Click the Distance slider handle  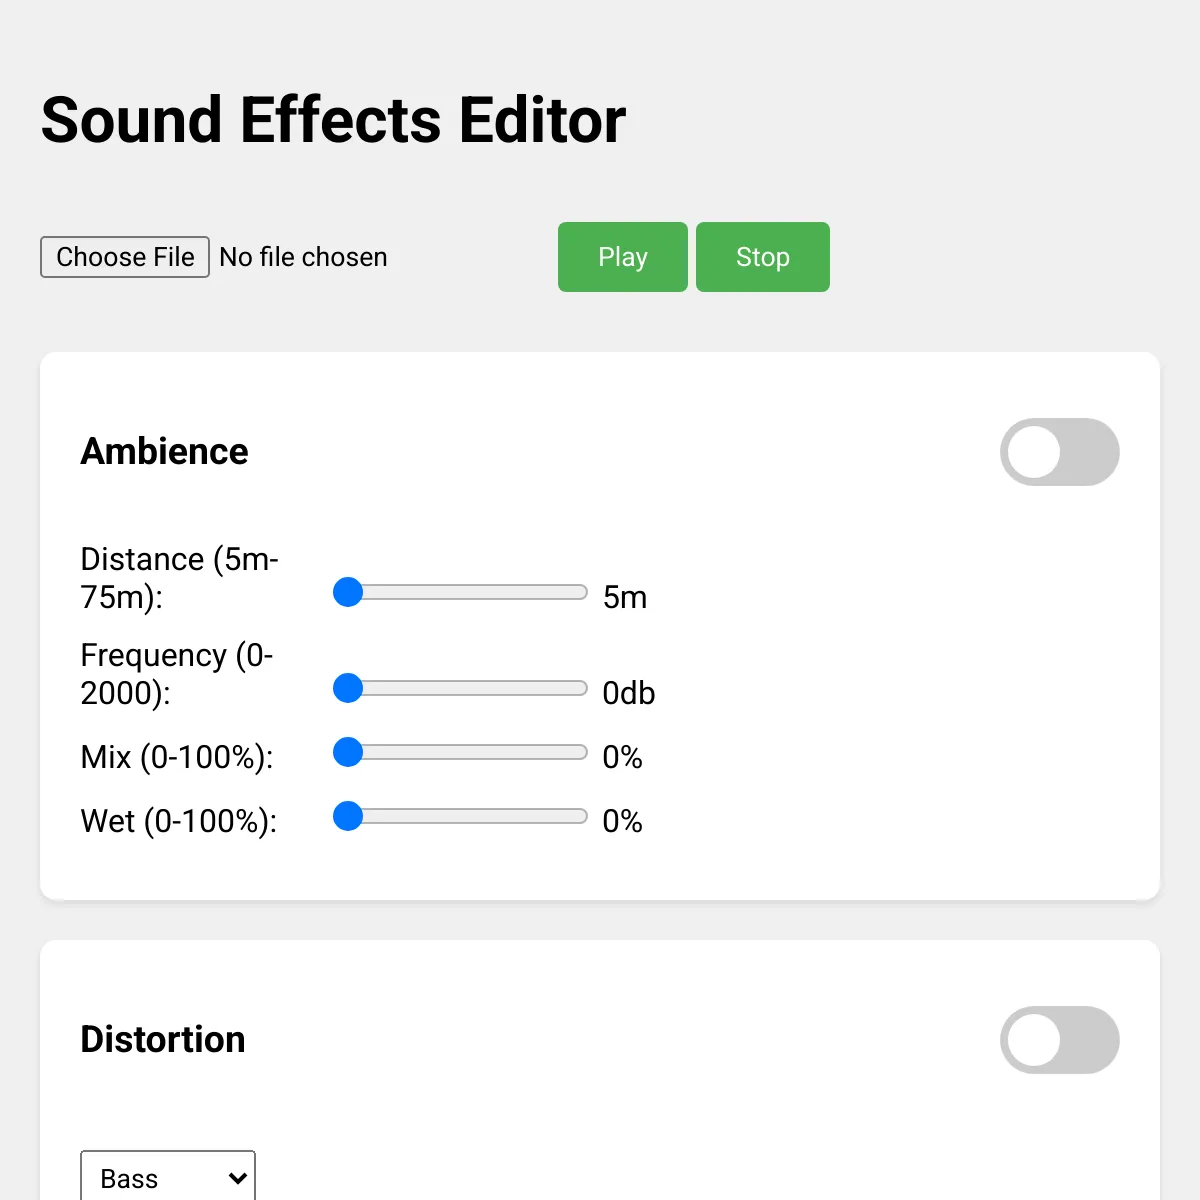[348, 592]
